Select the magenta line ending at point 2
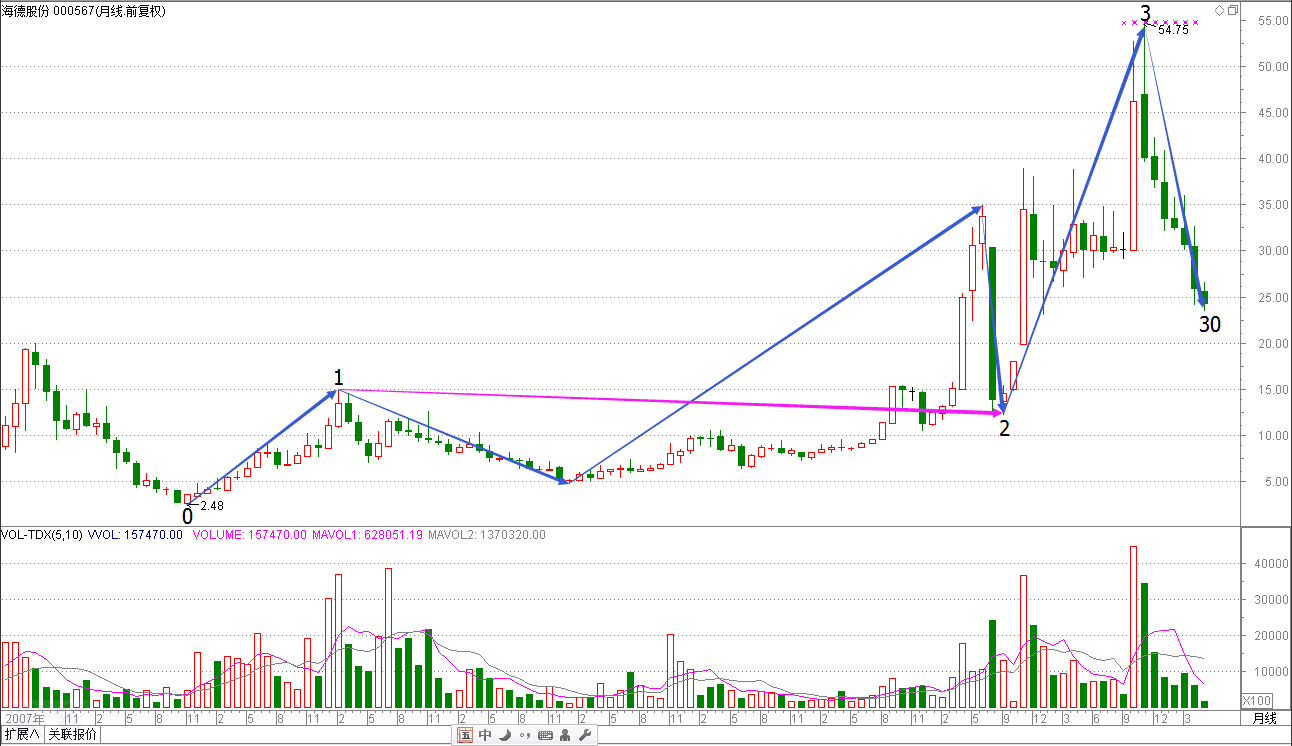 (x=670, y=401)
